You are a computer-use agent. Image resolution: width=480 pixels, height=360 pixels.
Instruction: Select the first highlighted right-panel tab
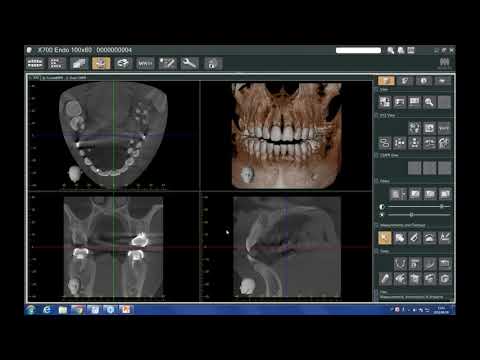pos(386,81)
